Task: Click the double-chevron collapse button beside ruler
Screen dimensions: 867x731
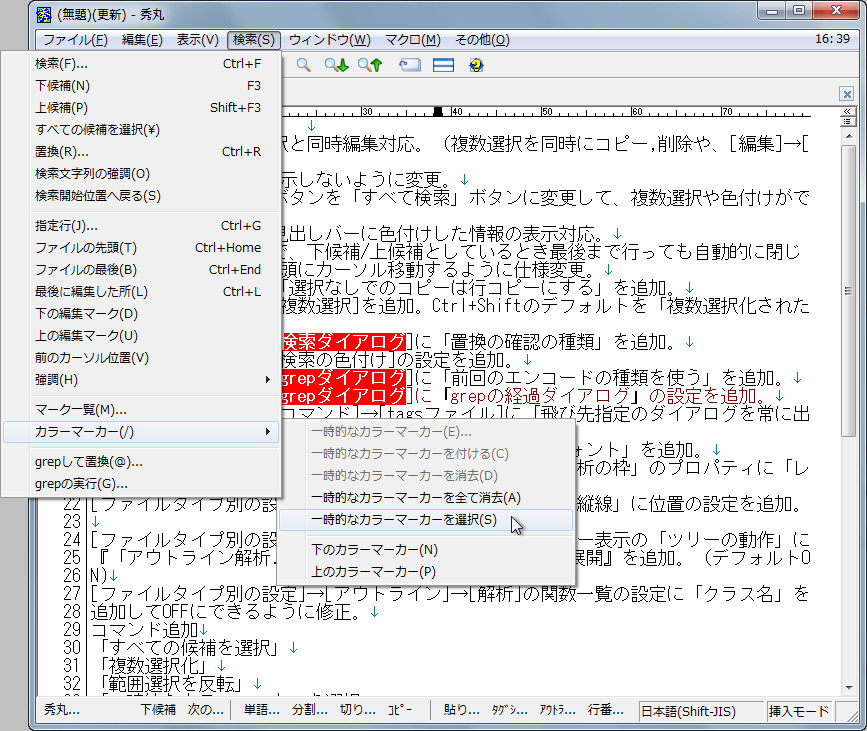Action: (847, 112)
